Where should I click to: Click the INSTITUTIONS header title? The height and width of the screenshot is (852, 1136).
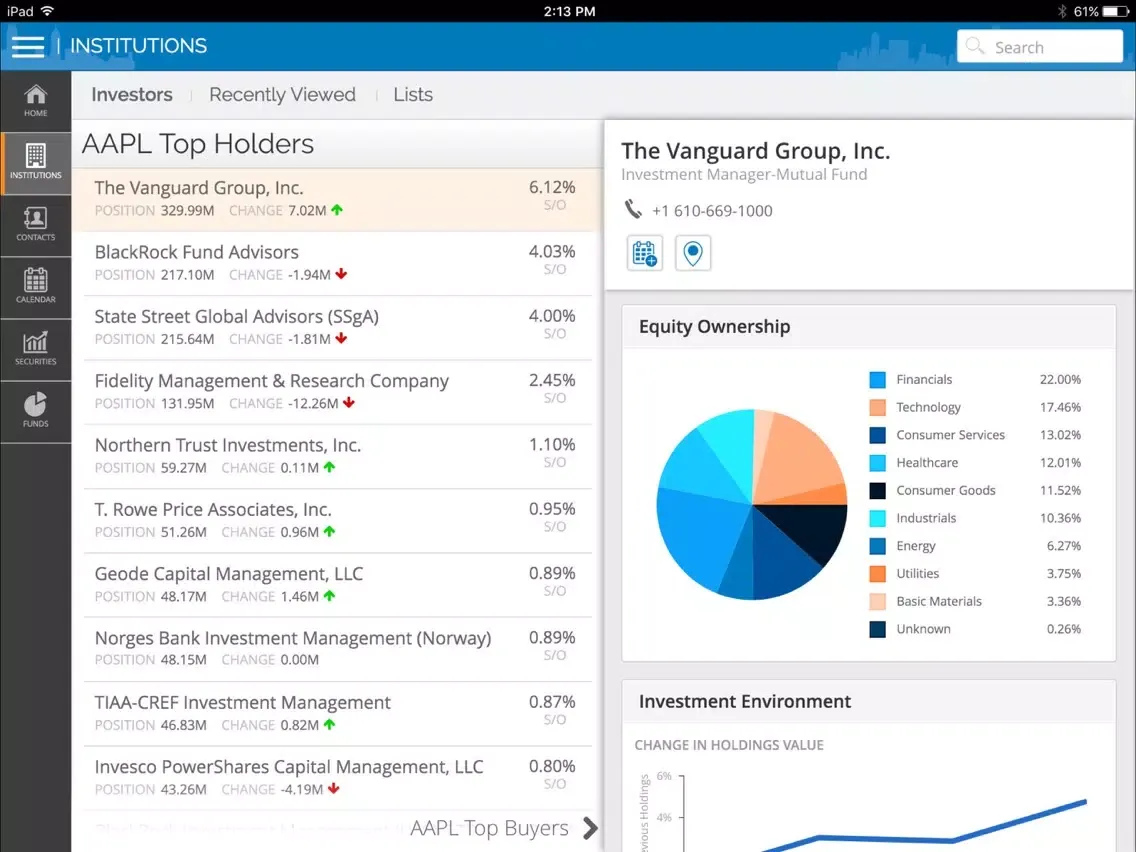pyautogui.click(x=138, y=46)
